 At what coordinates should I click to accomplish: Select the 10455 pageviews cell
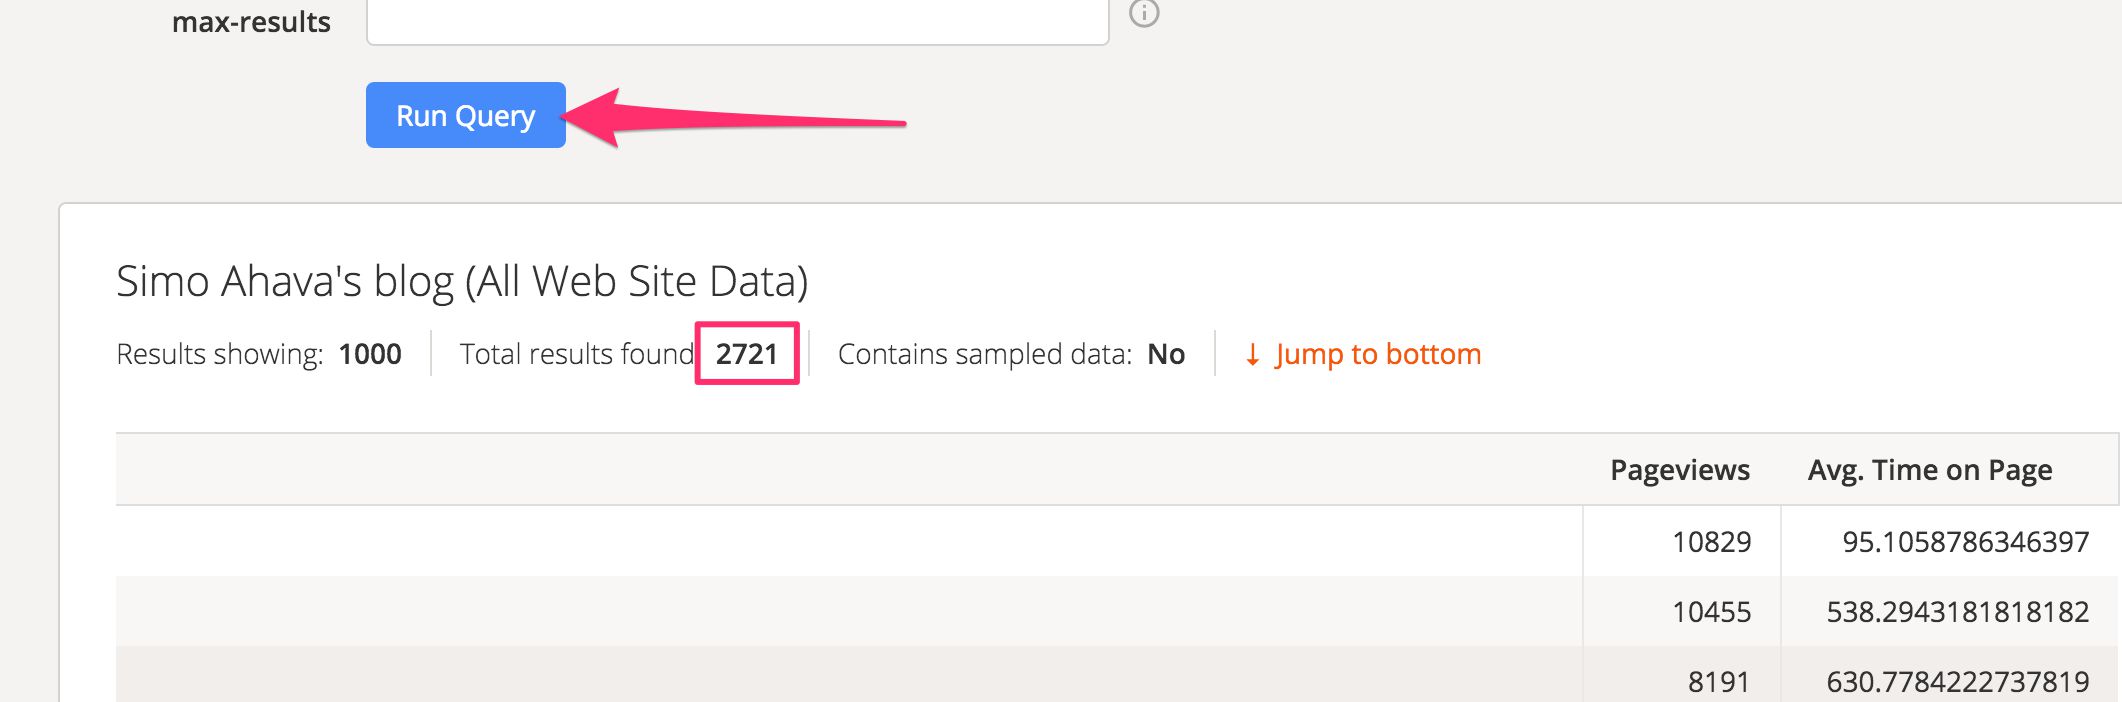(x=1711, y=612)
